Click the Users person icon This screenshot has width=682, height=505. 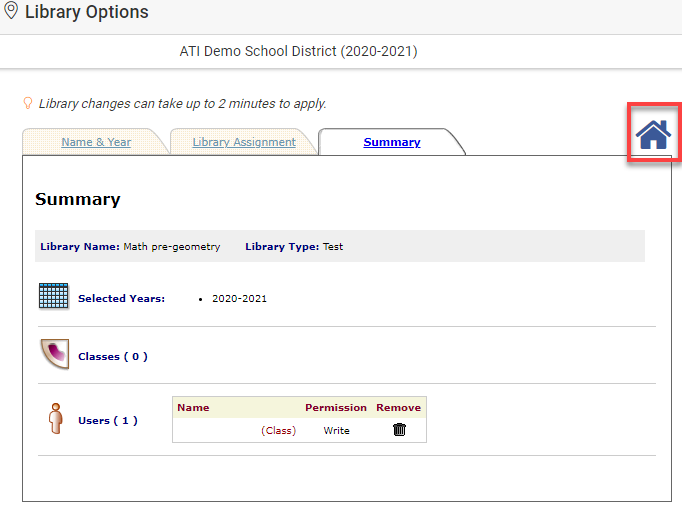55,419
